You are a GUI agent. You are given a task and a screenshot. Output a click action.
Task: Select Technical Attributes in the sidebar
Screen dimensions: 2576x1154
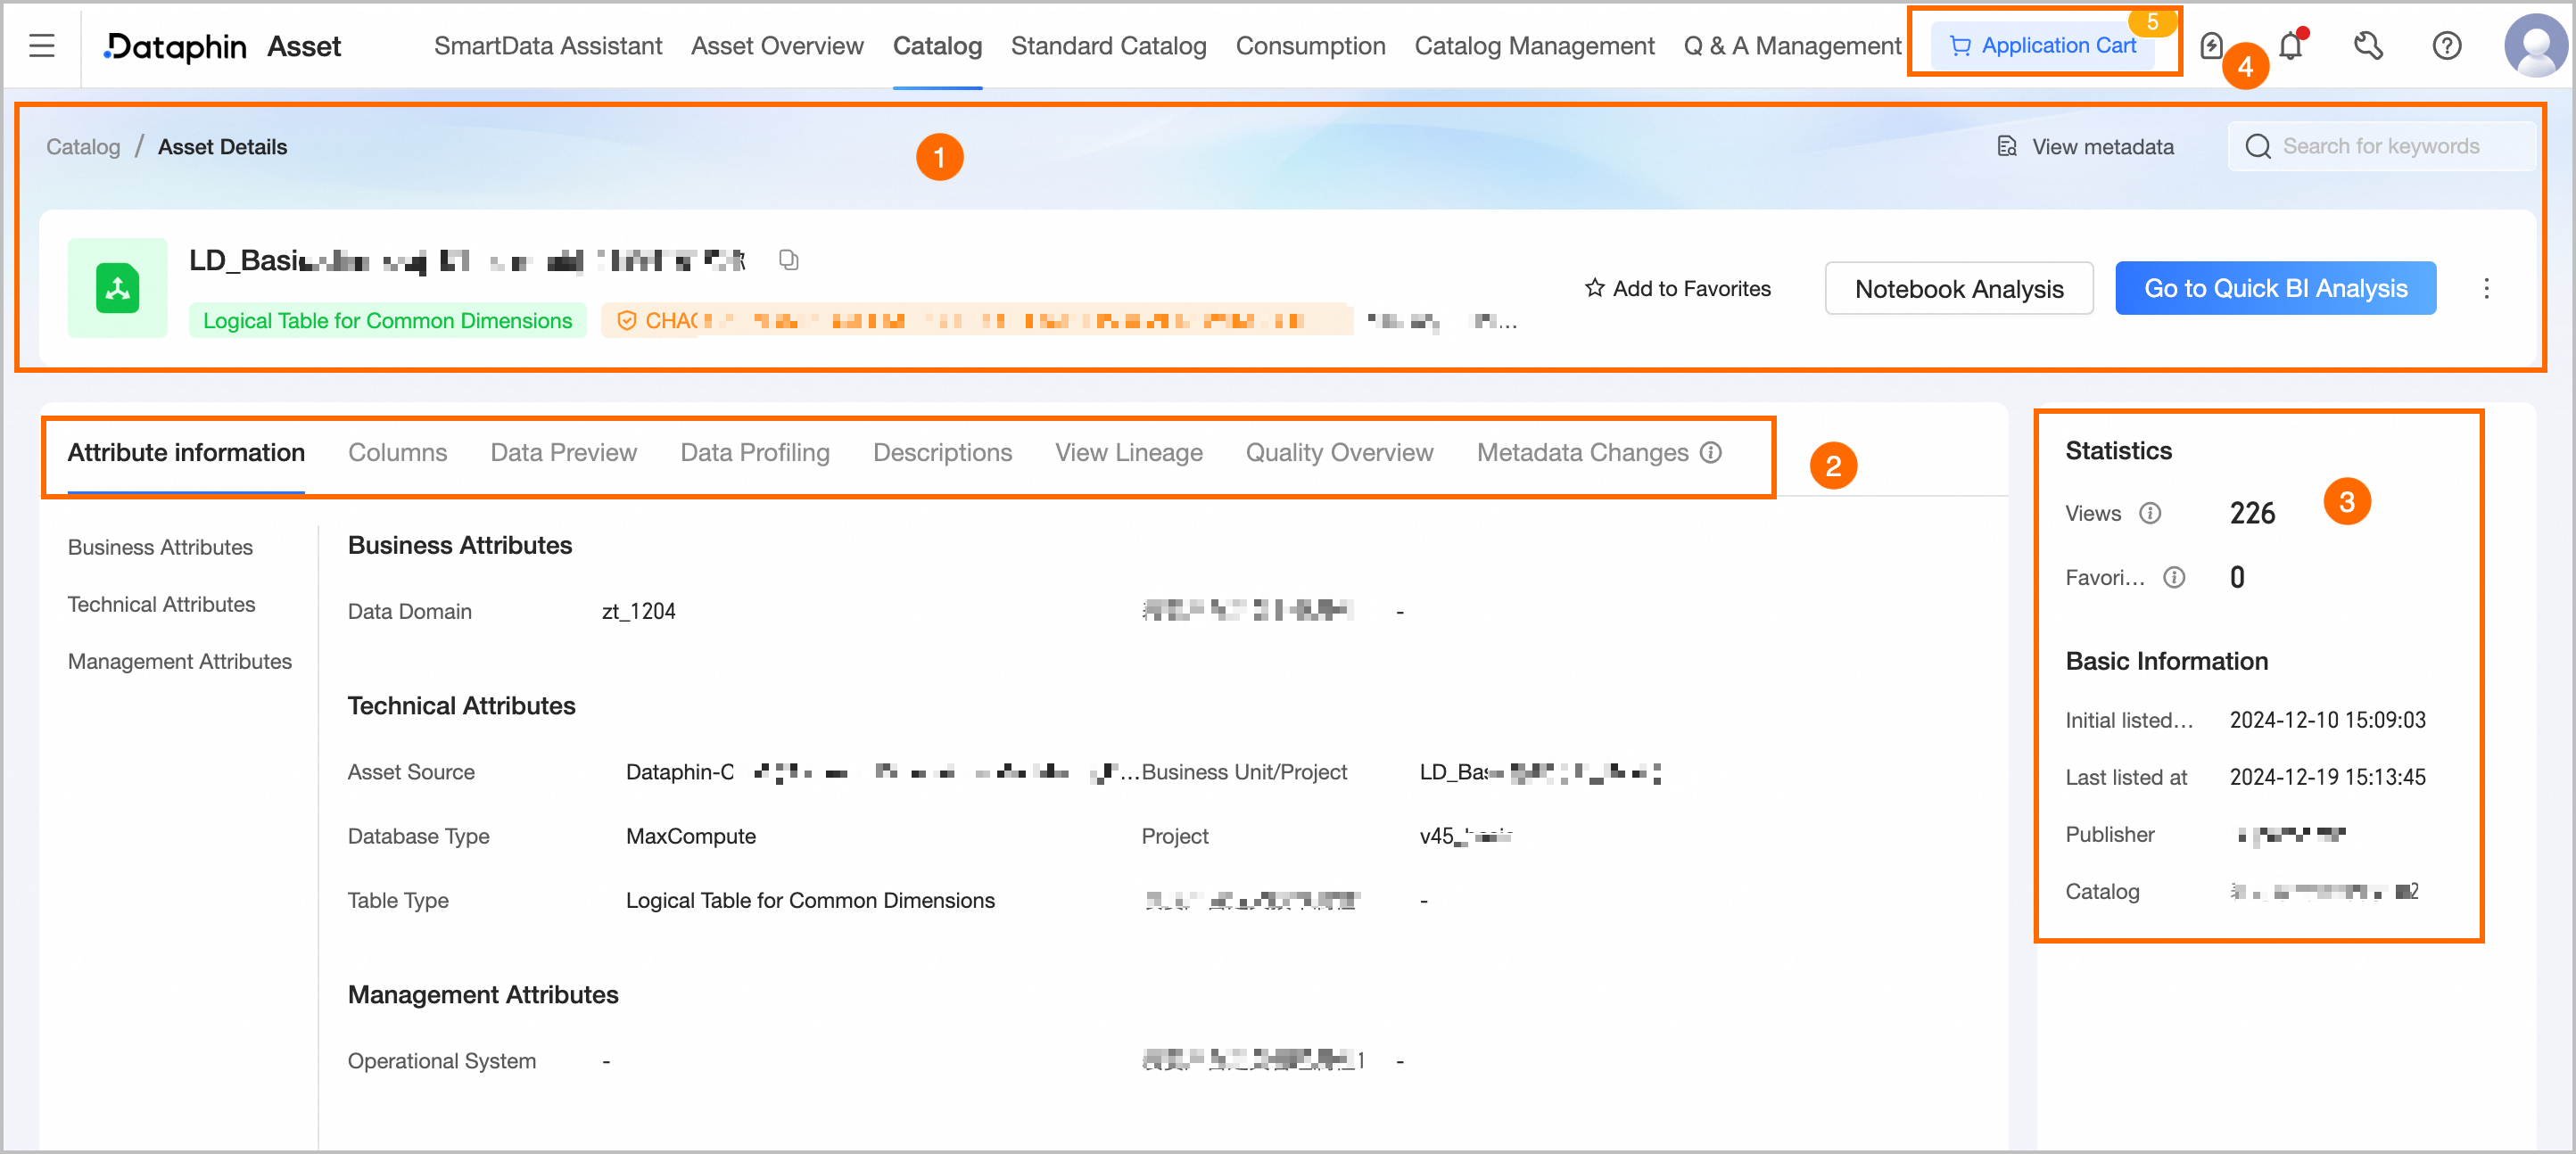point(161,604)
